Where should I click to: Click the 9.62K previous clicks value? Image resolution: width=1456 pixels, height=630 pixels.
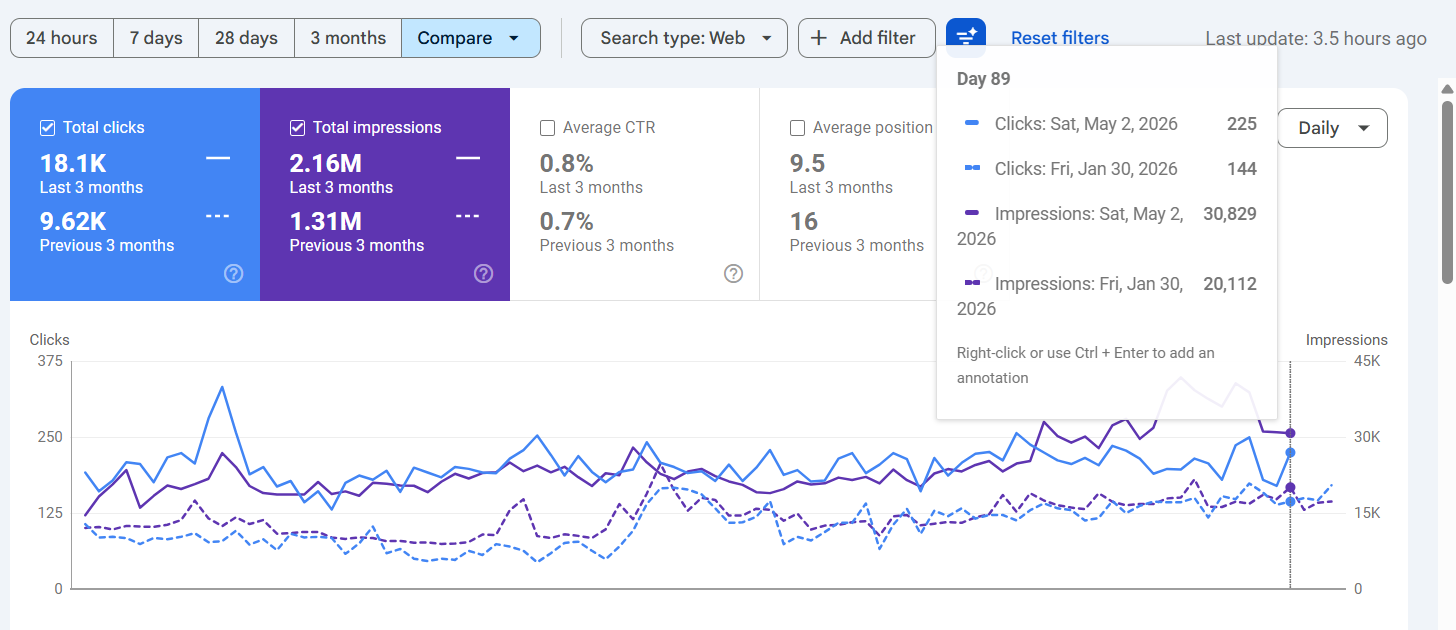[x=73, y=221]
